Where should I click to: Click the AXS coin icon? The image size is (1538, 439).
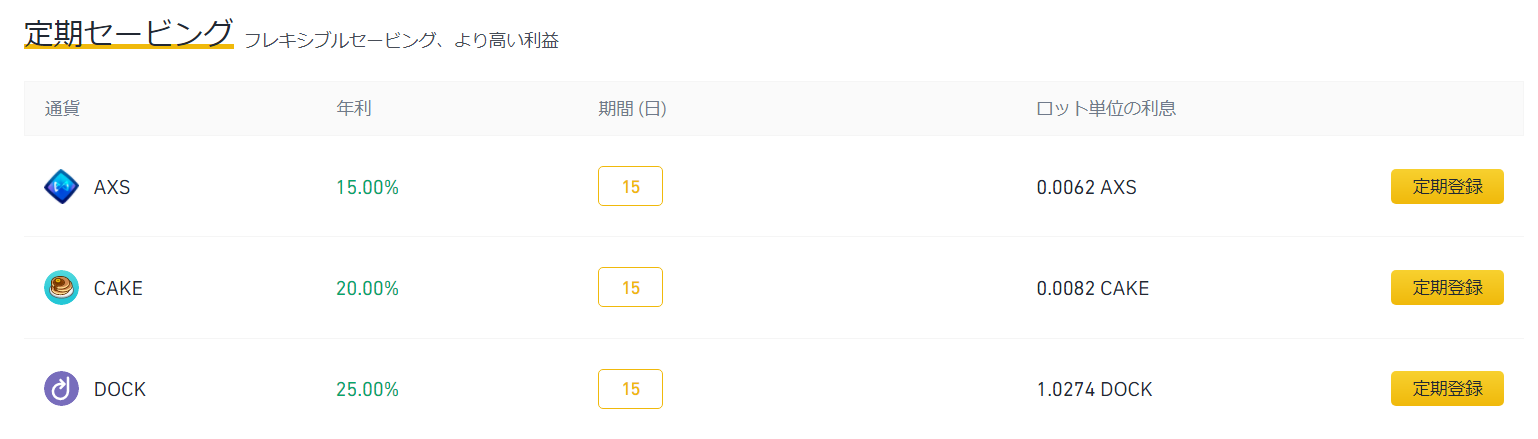point(61,187)
